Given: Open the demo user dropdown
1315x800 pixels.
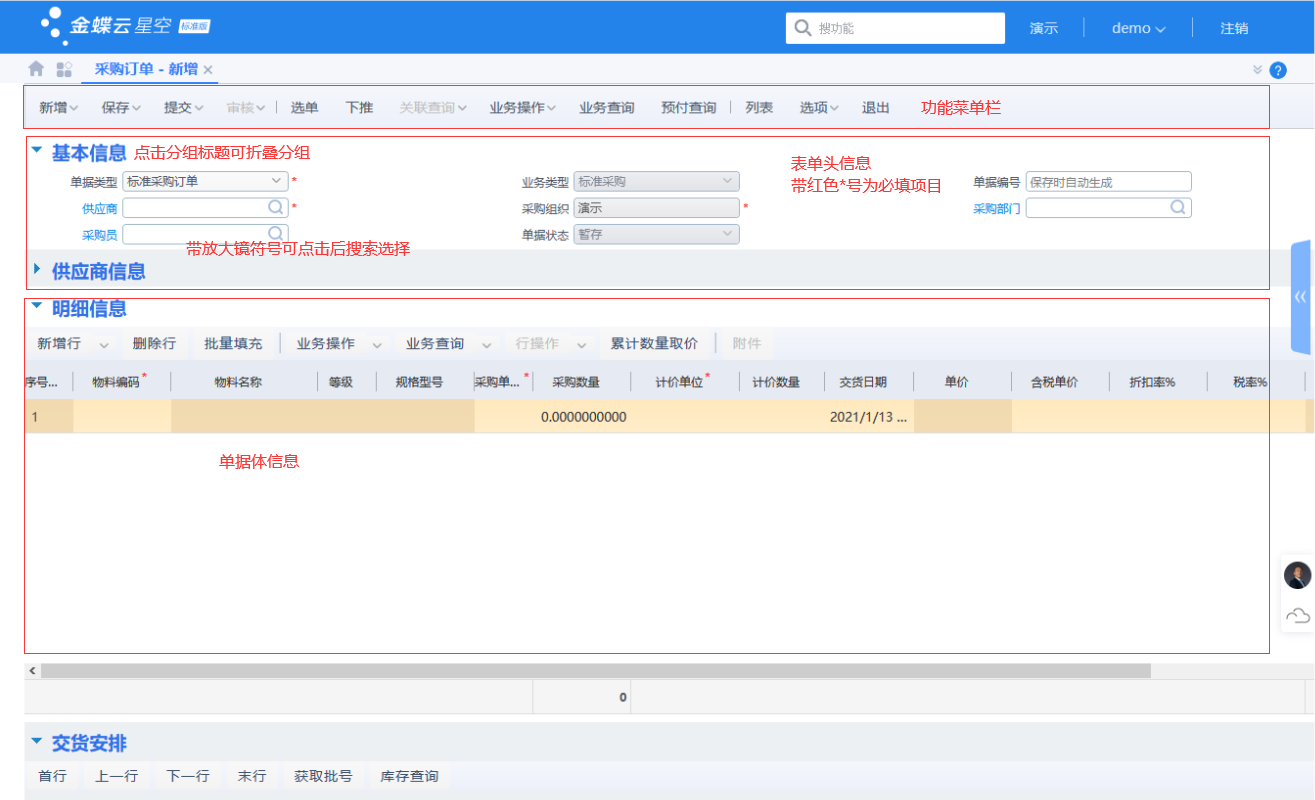Looking at the screenshot, I should [x=1138, y=28].
